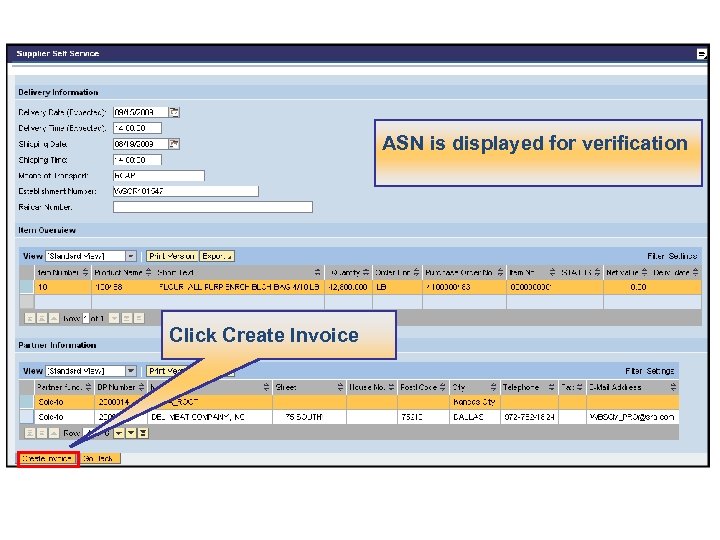Sort partners by Telephone arrows
Viewport: 720px width, 540px height.
click(551, 387)
